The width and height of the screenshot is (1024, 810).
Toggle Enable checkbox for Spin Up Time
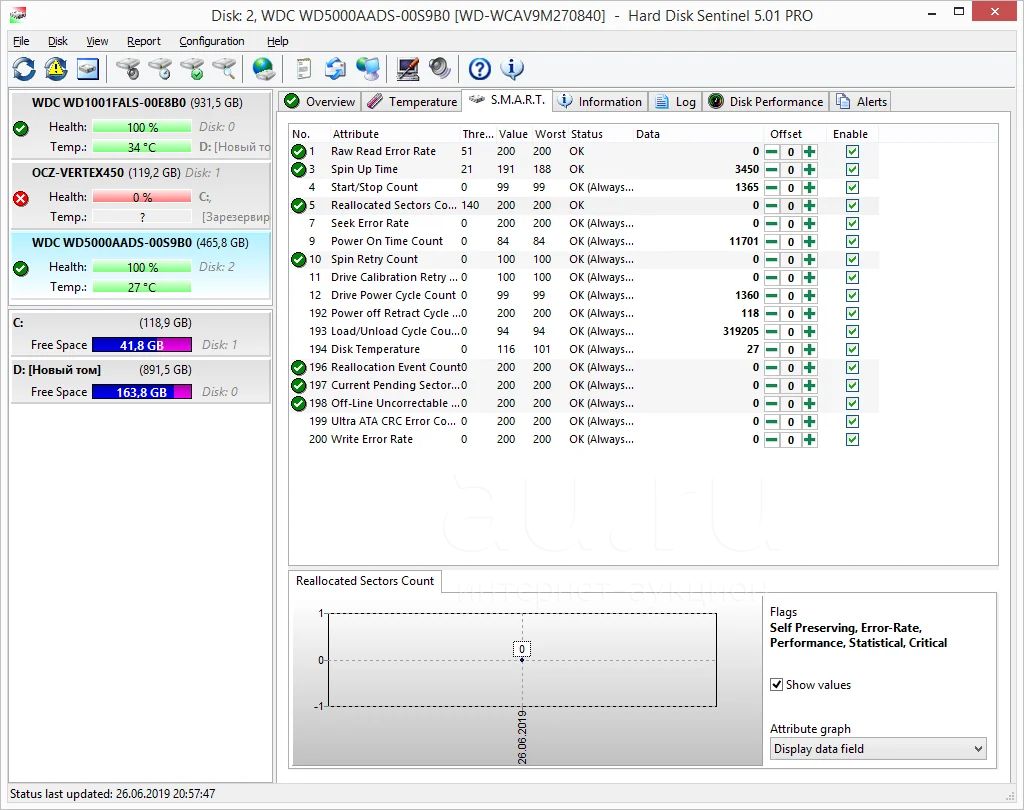(x=852, y=170)
